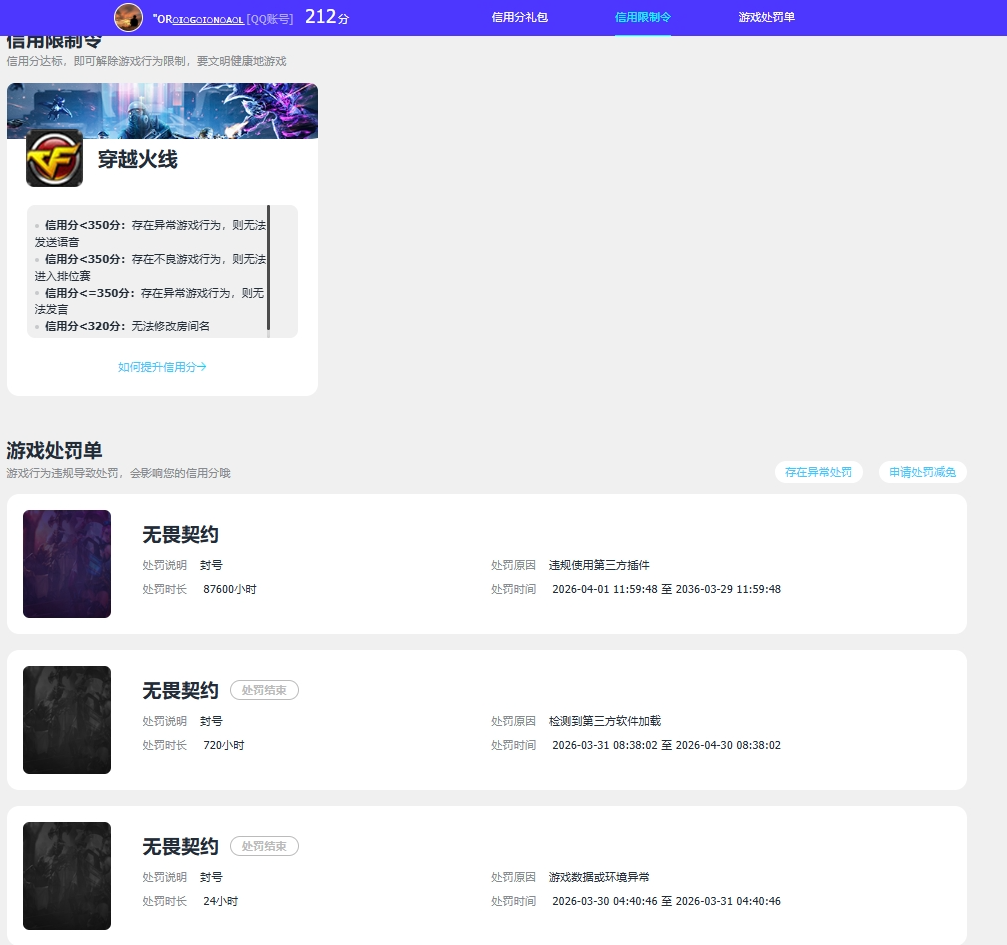Click the 无畏契约 title of the 720小时 record
The width and height of the screenshot is (1007, 945).
180,691
